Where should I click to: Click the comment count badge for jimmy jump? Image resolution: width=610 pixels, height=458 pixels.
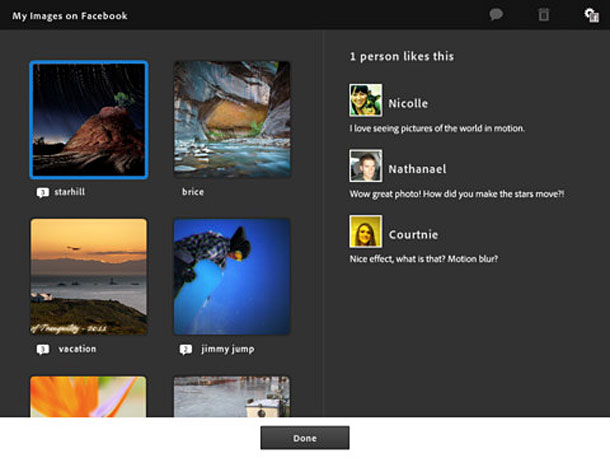click(186, 349)
